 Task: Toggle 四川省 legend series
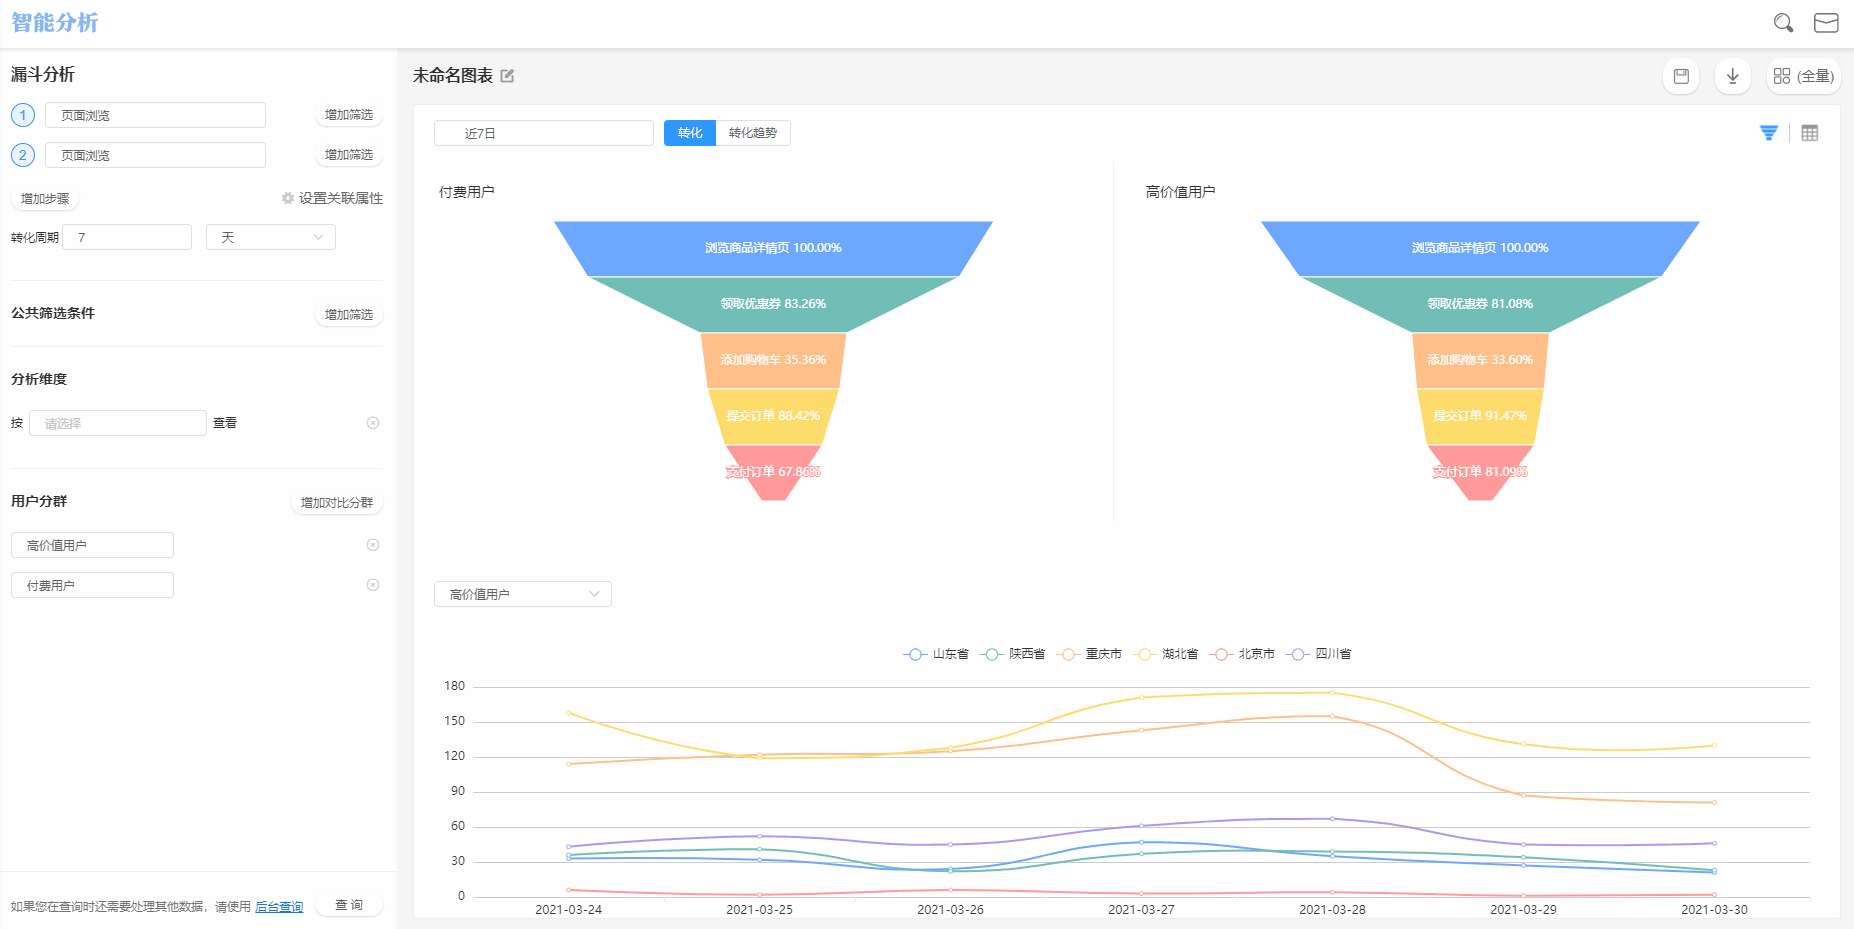[1319, 654]
